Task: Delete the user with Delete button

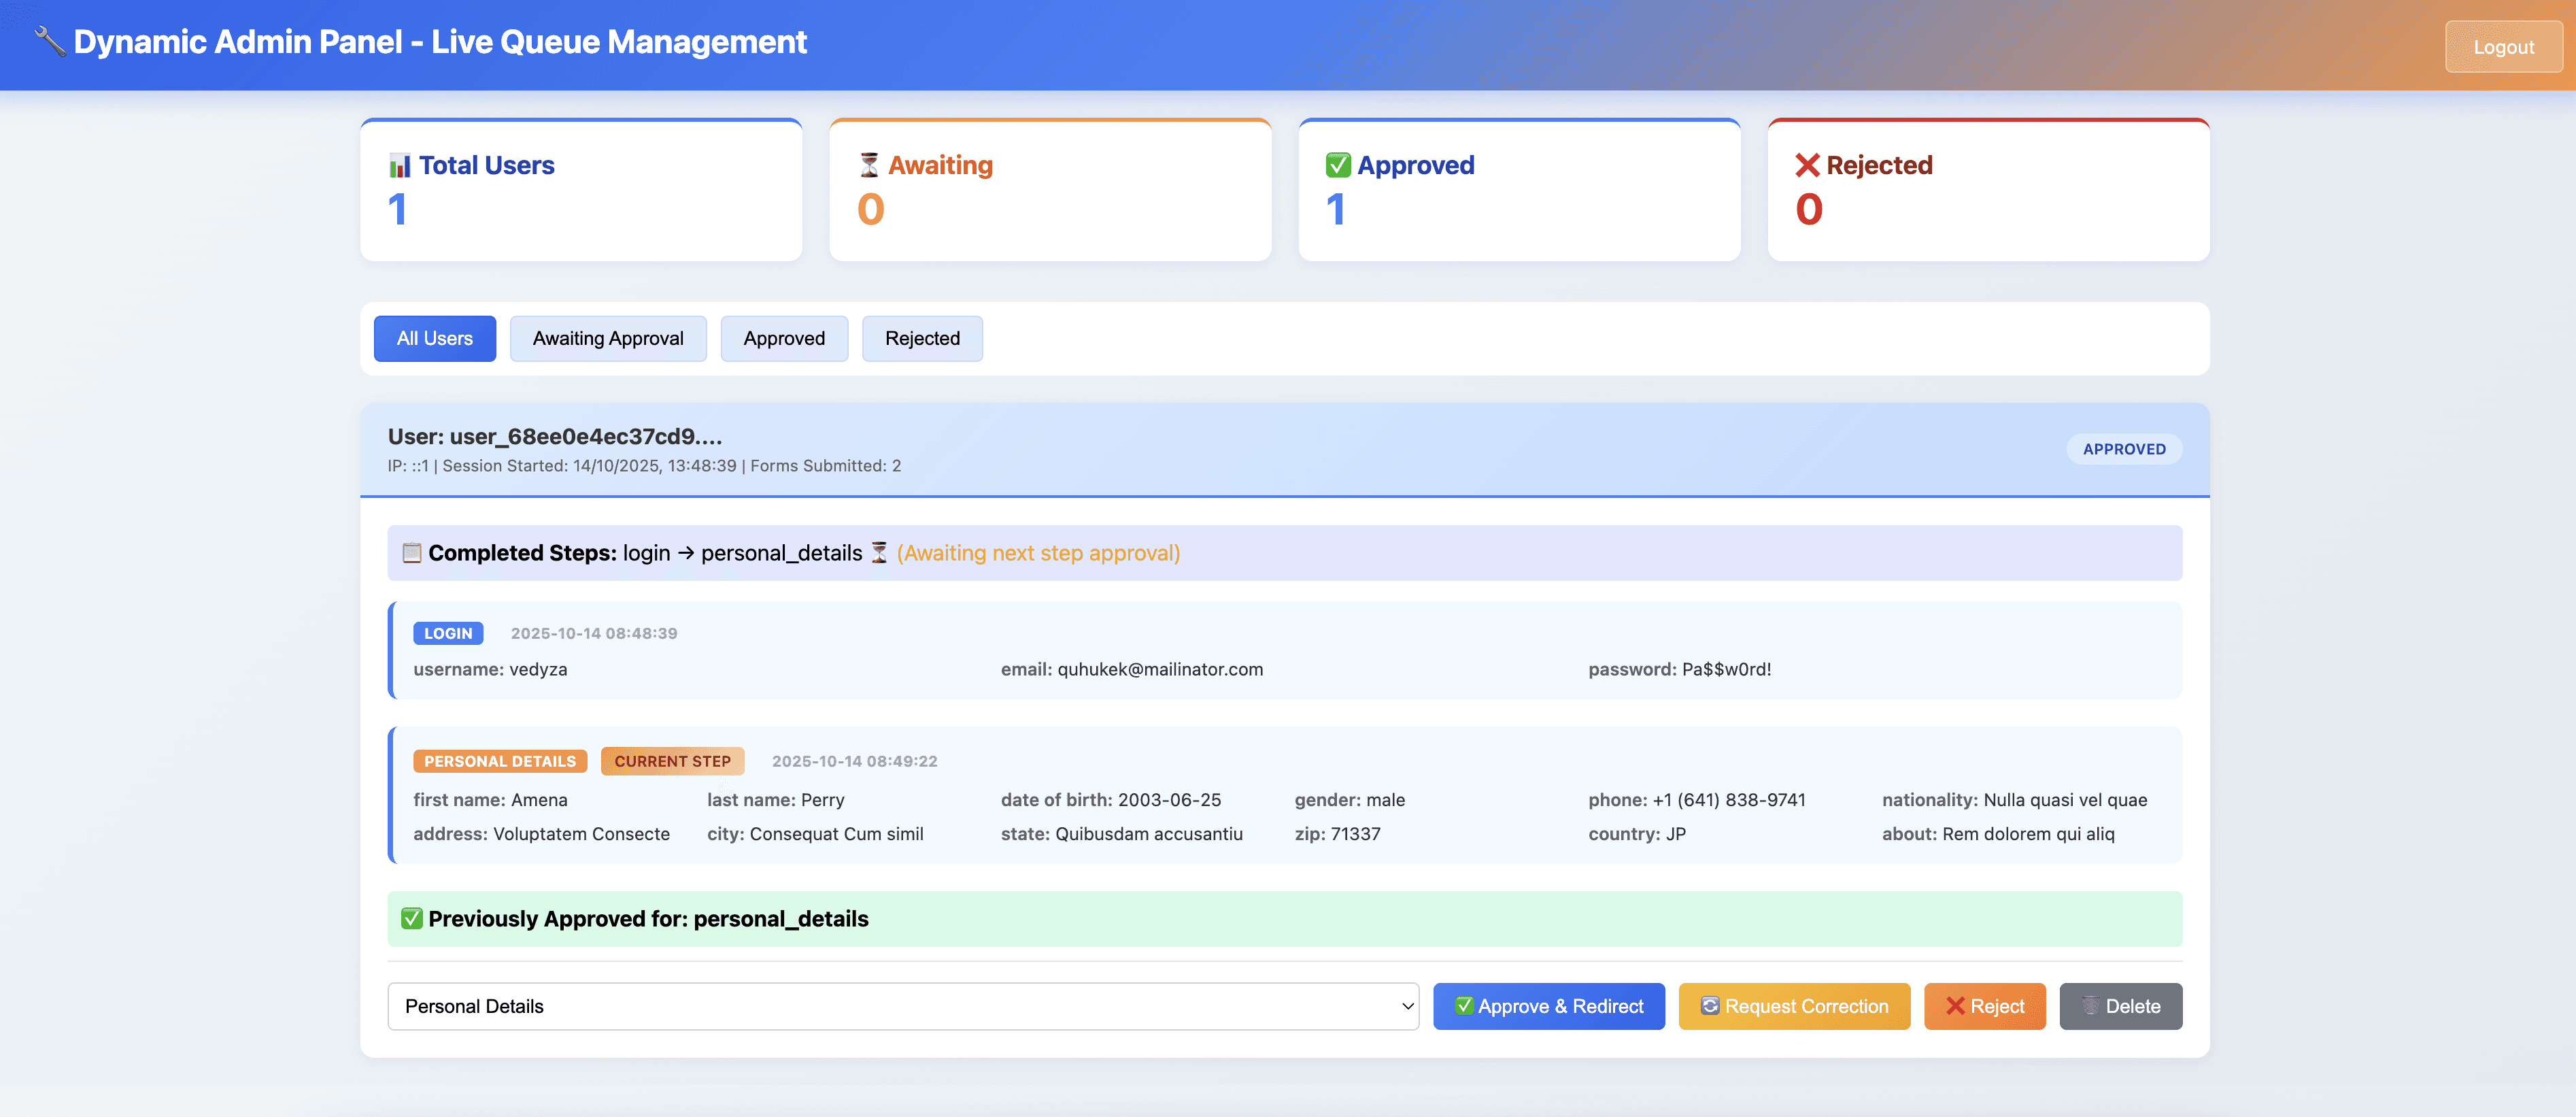Action: point(2121,1006)
